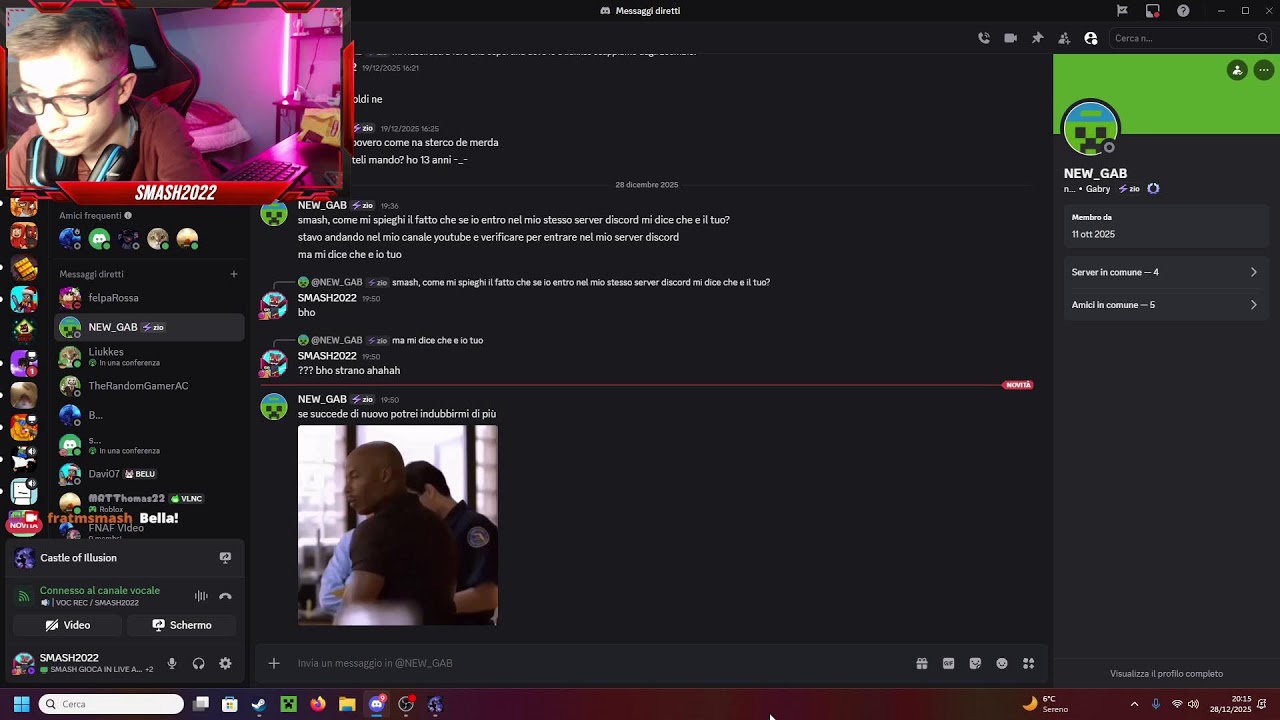Click the plus attach button in message bar

[x=274, y=663]
